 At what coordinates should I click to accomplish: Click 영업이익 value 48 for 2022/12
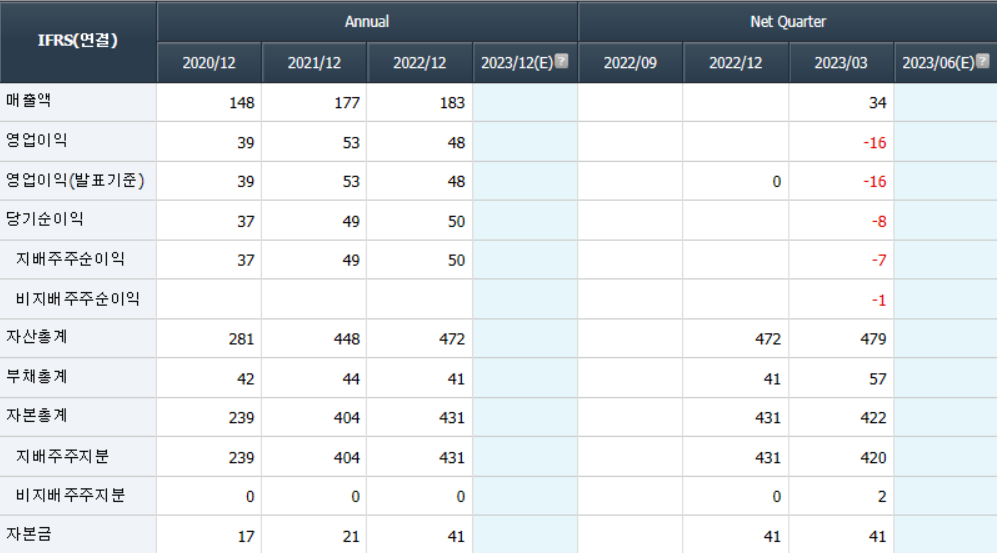pyautogui.click(x=456, y=143)
